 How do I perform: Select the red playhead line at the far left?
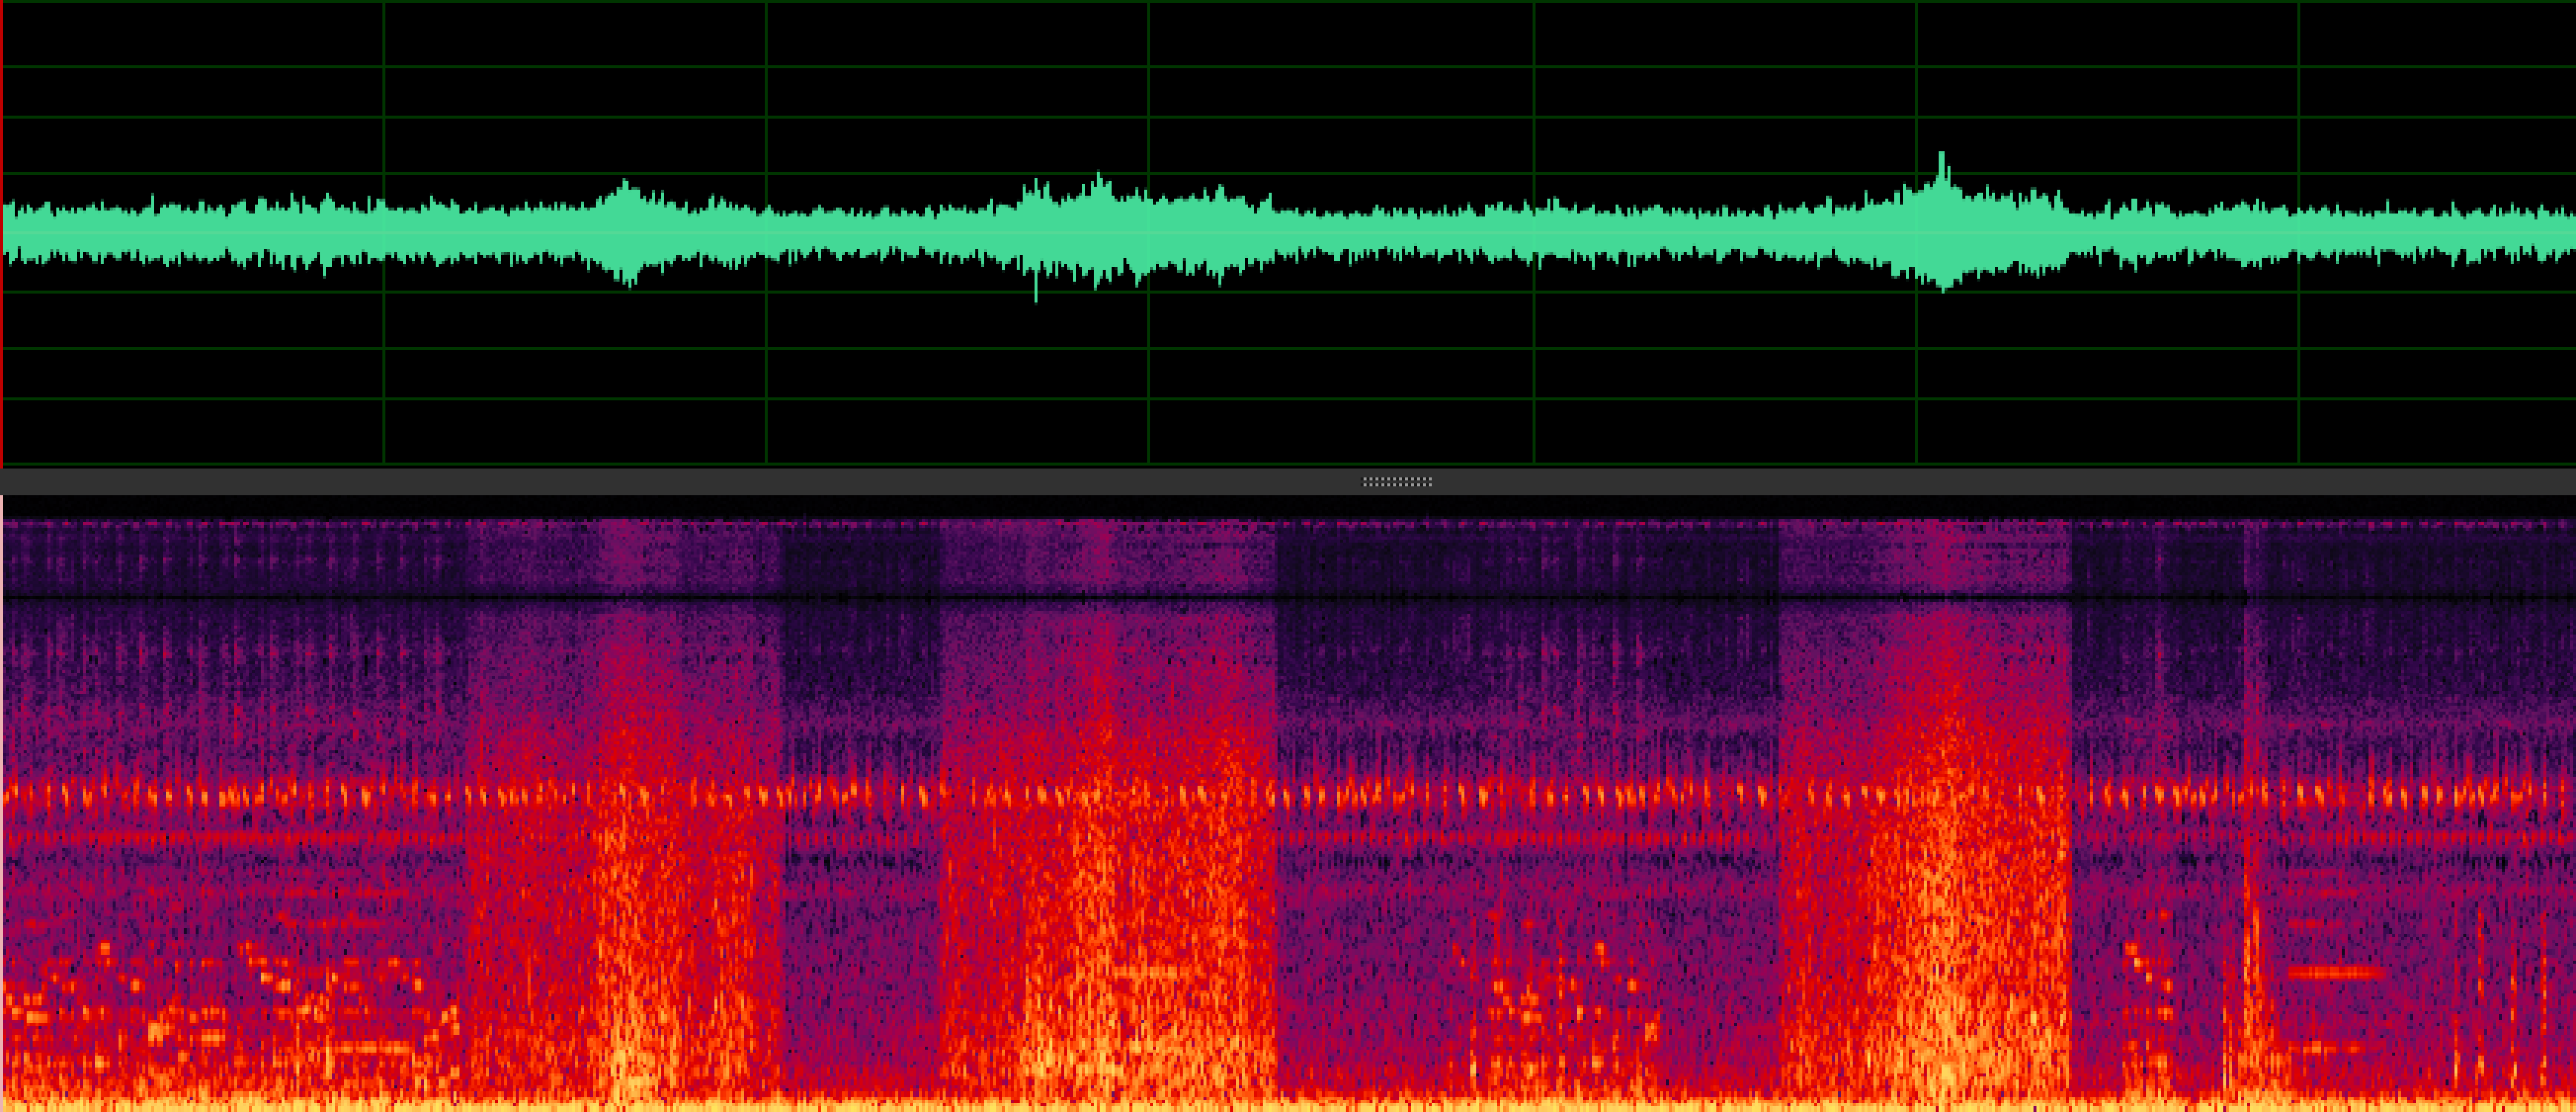[4, 240]
